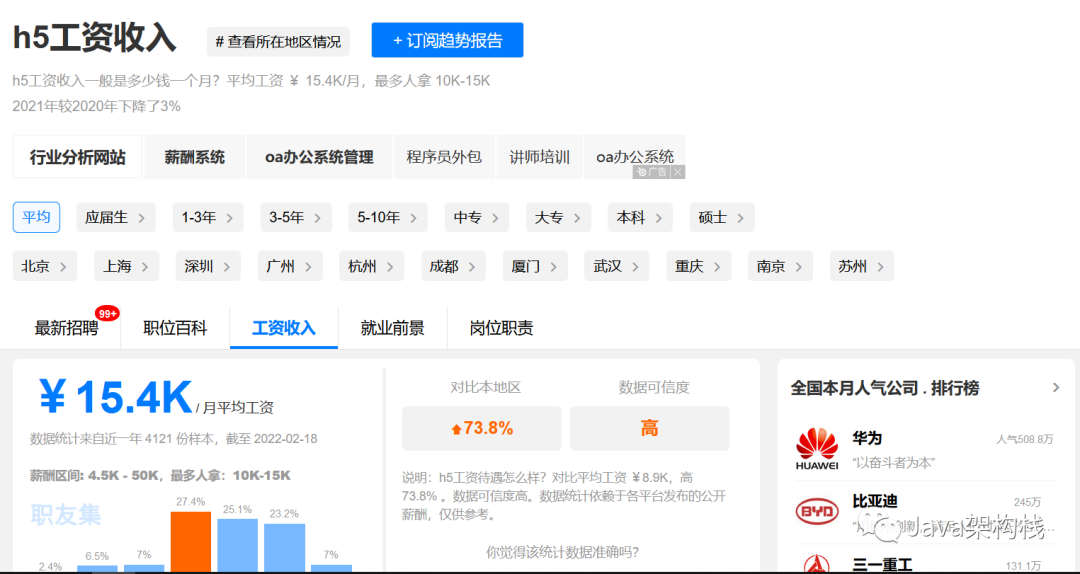Expand the 全国本月人气公司 ranking arrow

tap(1056, 388)
